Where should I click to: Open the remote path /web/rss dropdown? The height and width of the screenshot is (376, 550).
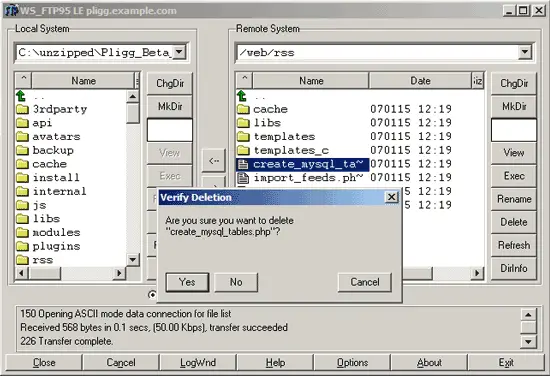click(525, 53)
